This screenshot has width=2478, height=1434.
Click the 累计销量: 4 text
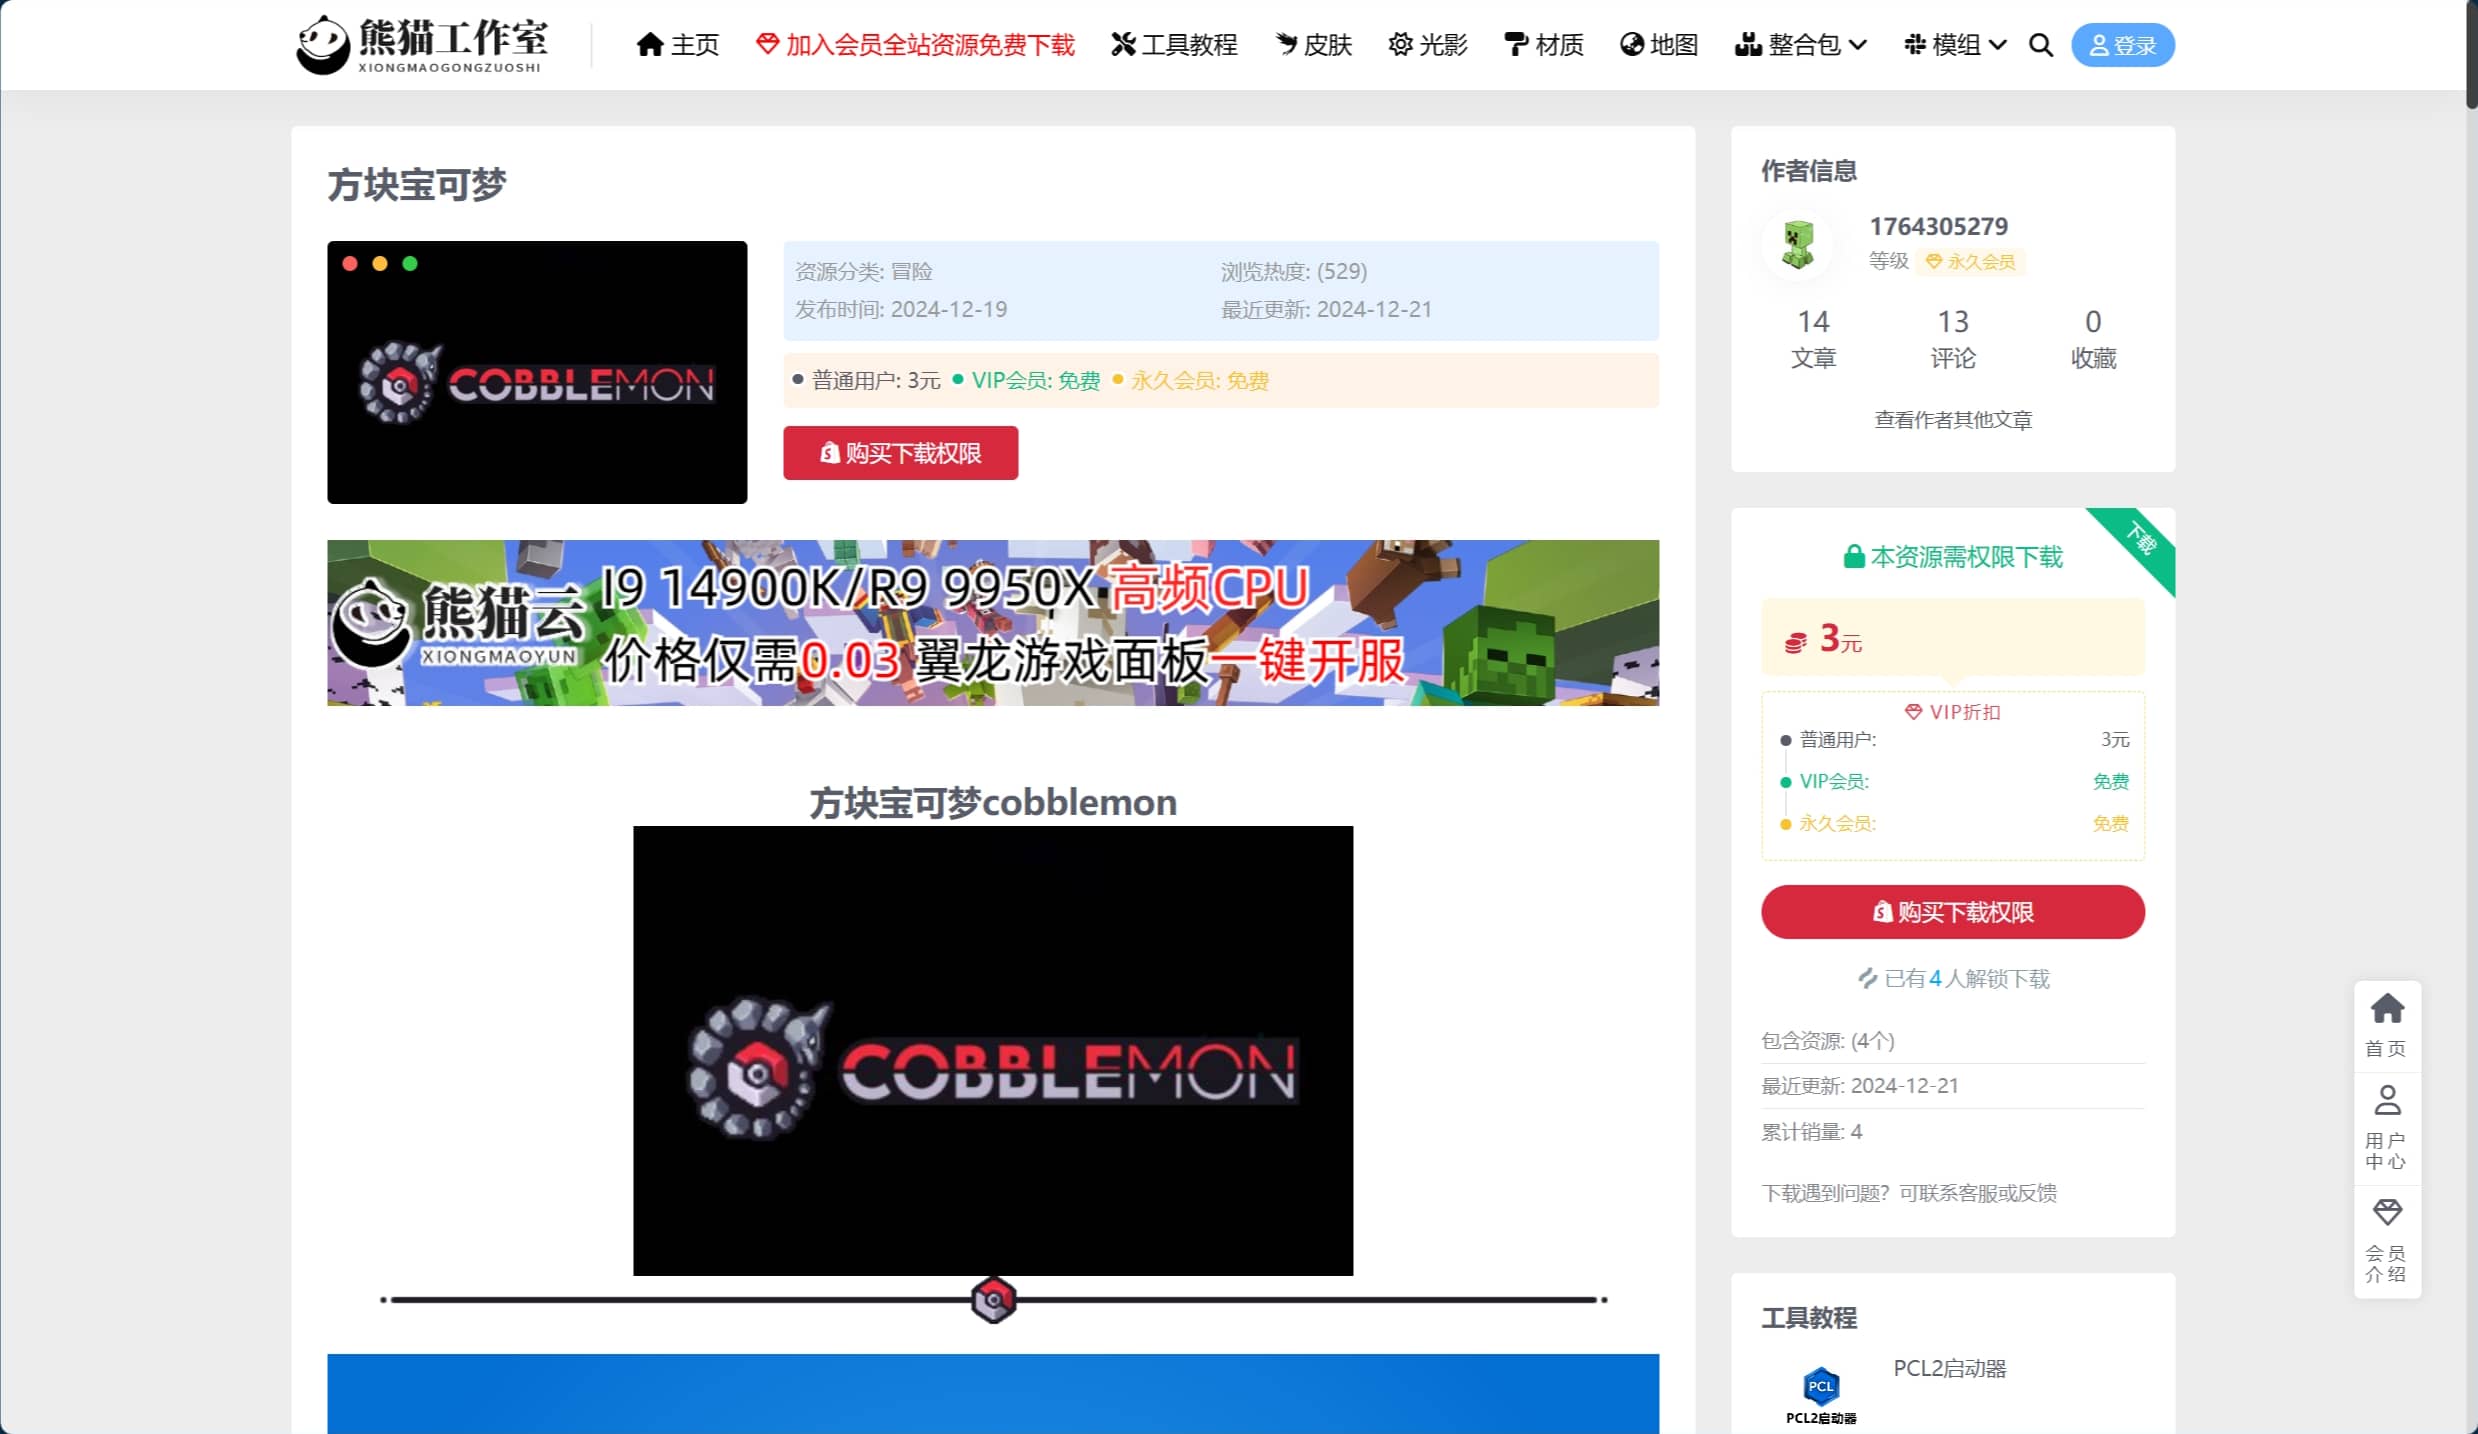click(1811, 1132)
